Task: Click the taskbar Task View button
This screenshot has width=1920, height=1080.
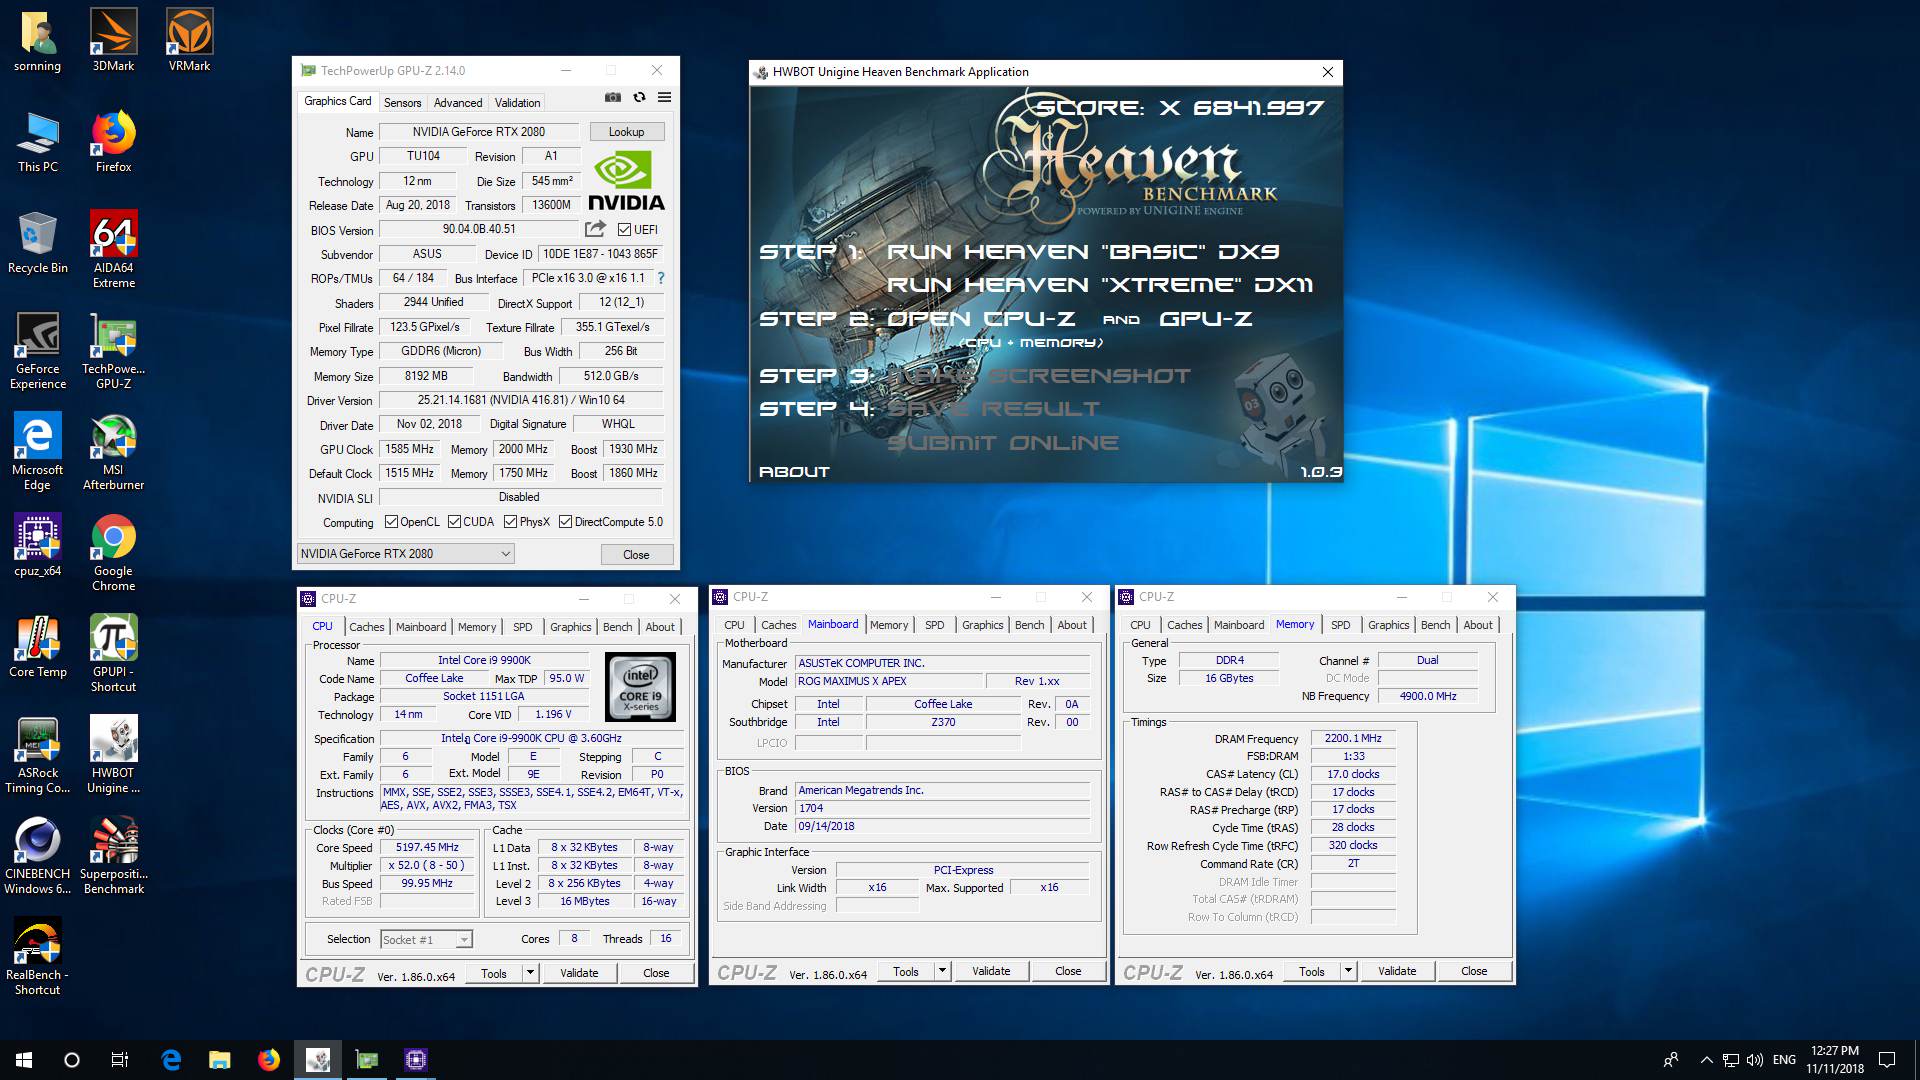Action: coord(120,1060)
